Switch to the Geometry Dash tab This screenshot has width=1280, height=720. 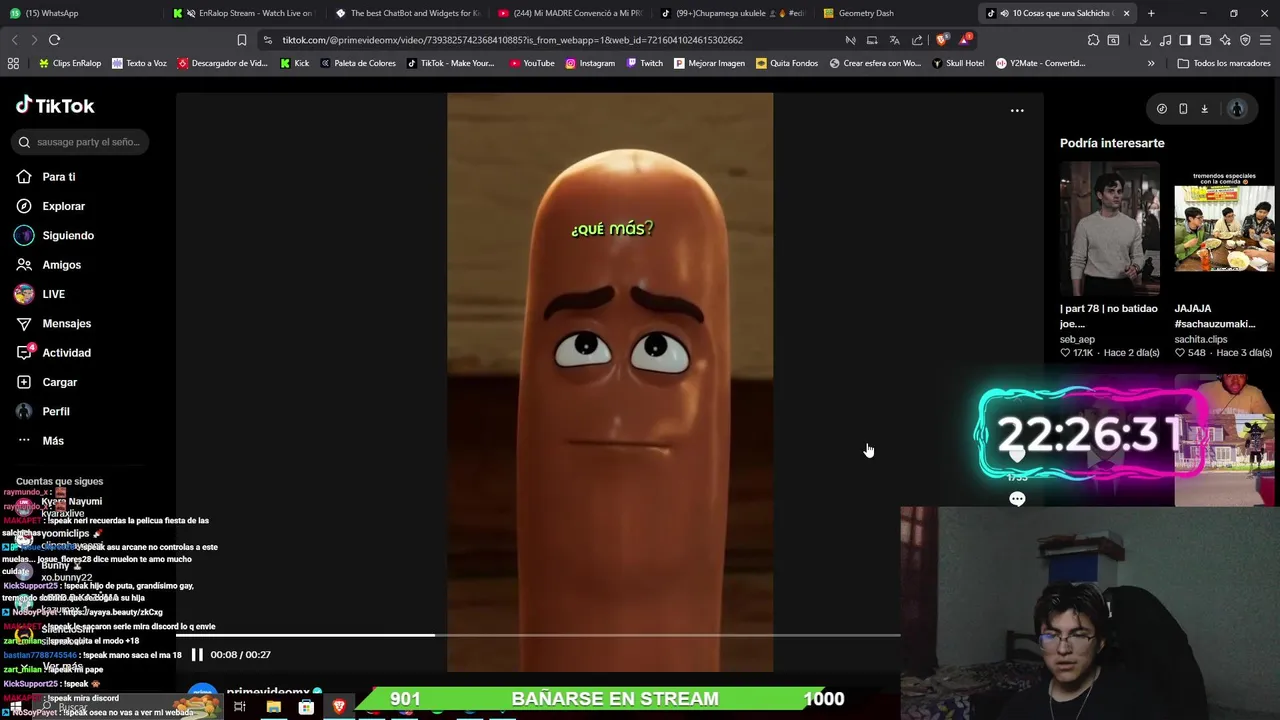click(x=895, y=13)
